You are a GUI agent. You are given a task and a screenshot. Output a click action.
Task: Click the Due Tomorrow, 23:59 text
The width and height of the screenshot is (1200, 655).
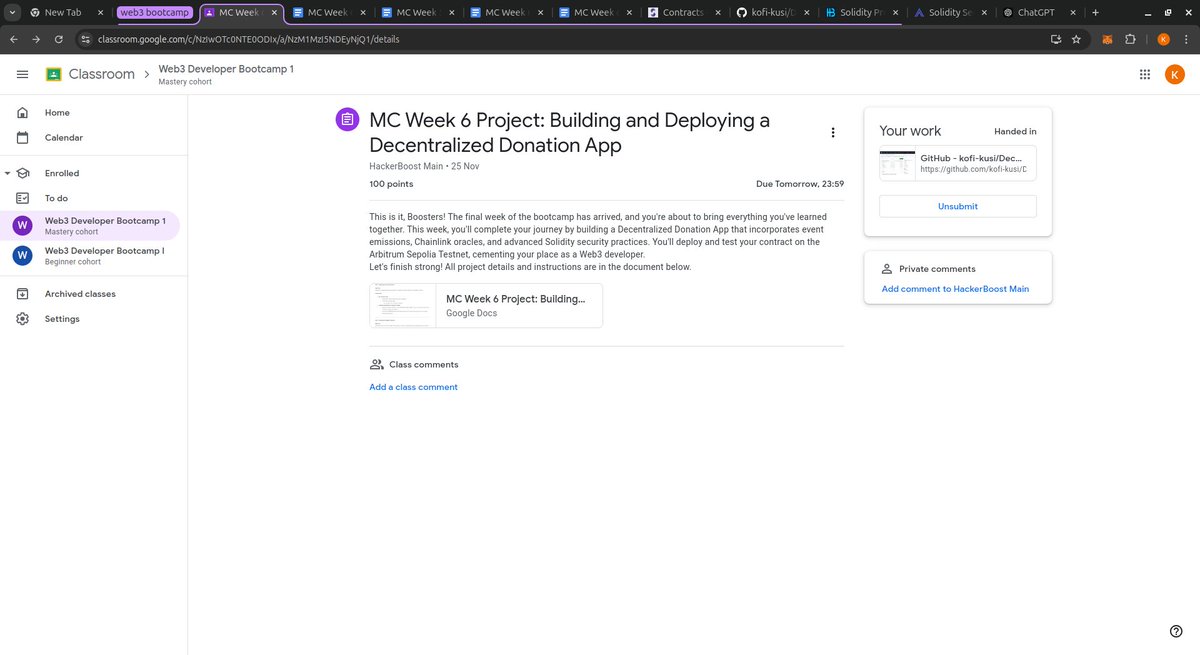click(800, 184)
